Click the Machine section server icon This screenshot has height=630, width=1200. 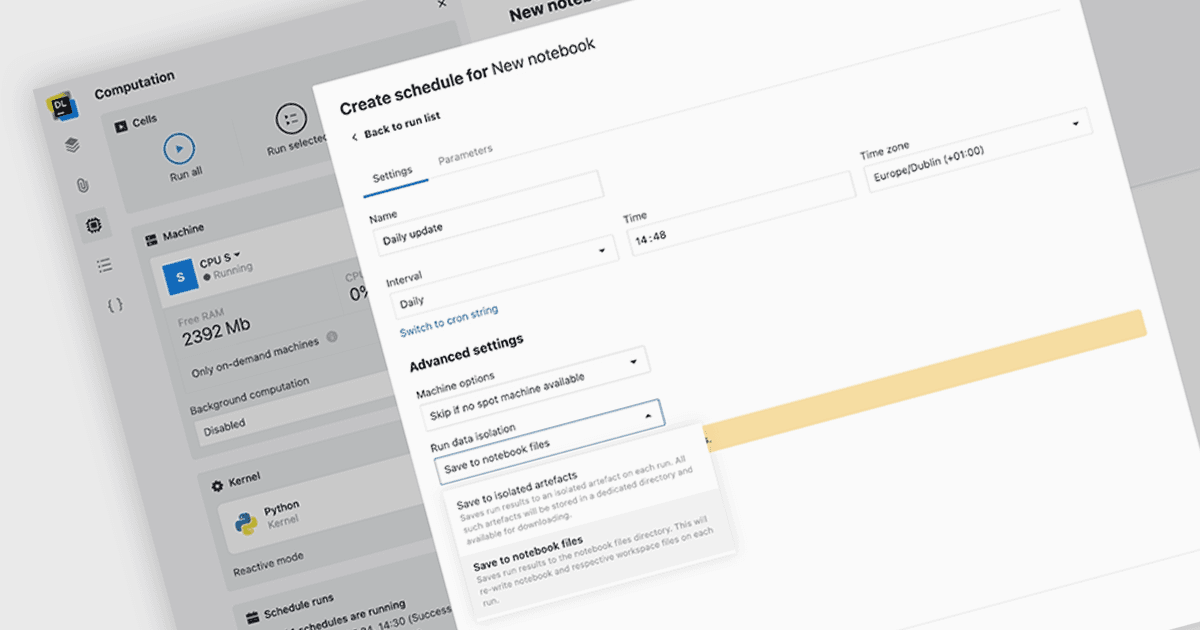pos(151,239)
